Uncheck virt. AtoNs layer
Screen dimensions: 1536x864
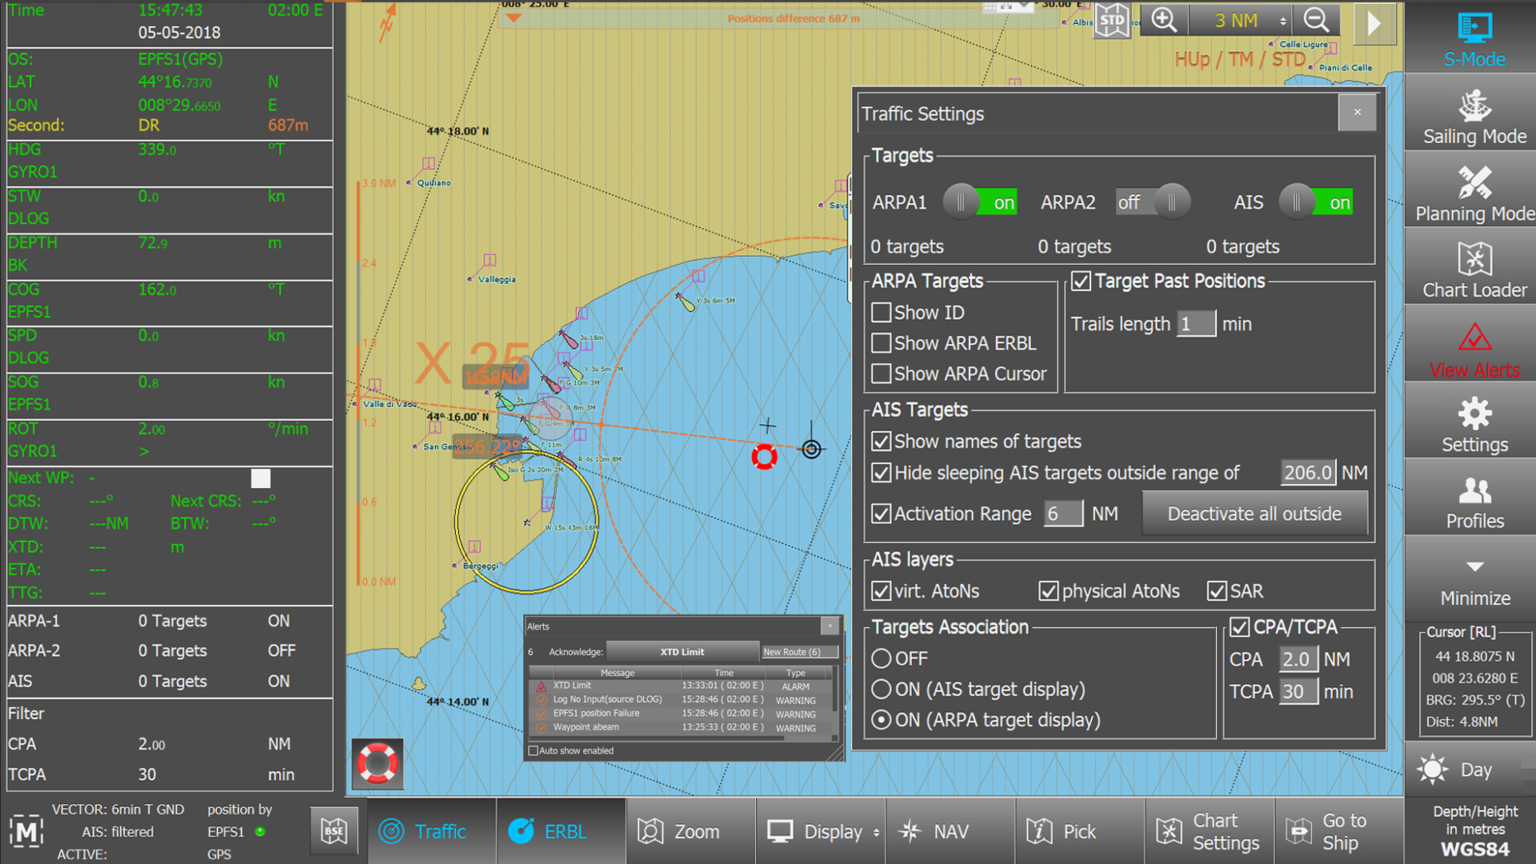[x=881, y=591]
